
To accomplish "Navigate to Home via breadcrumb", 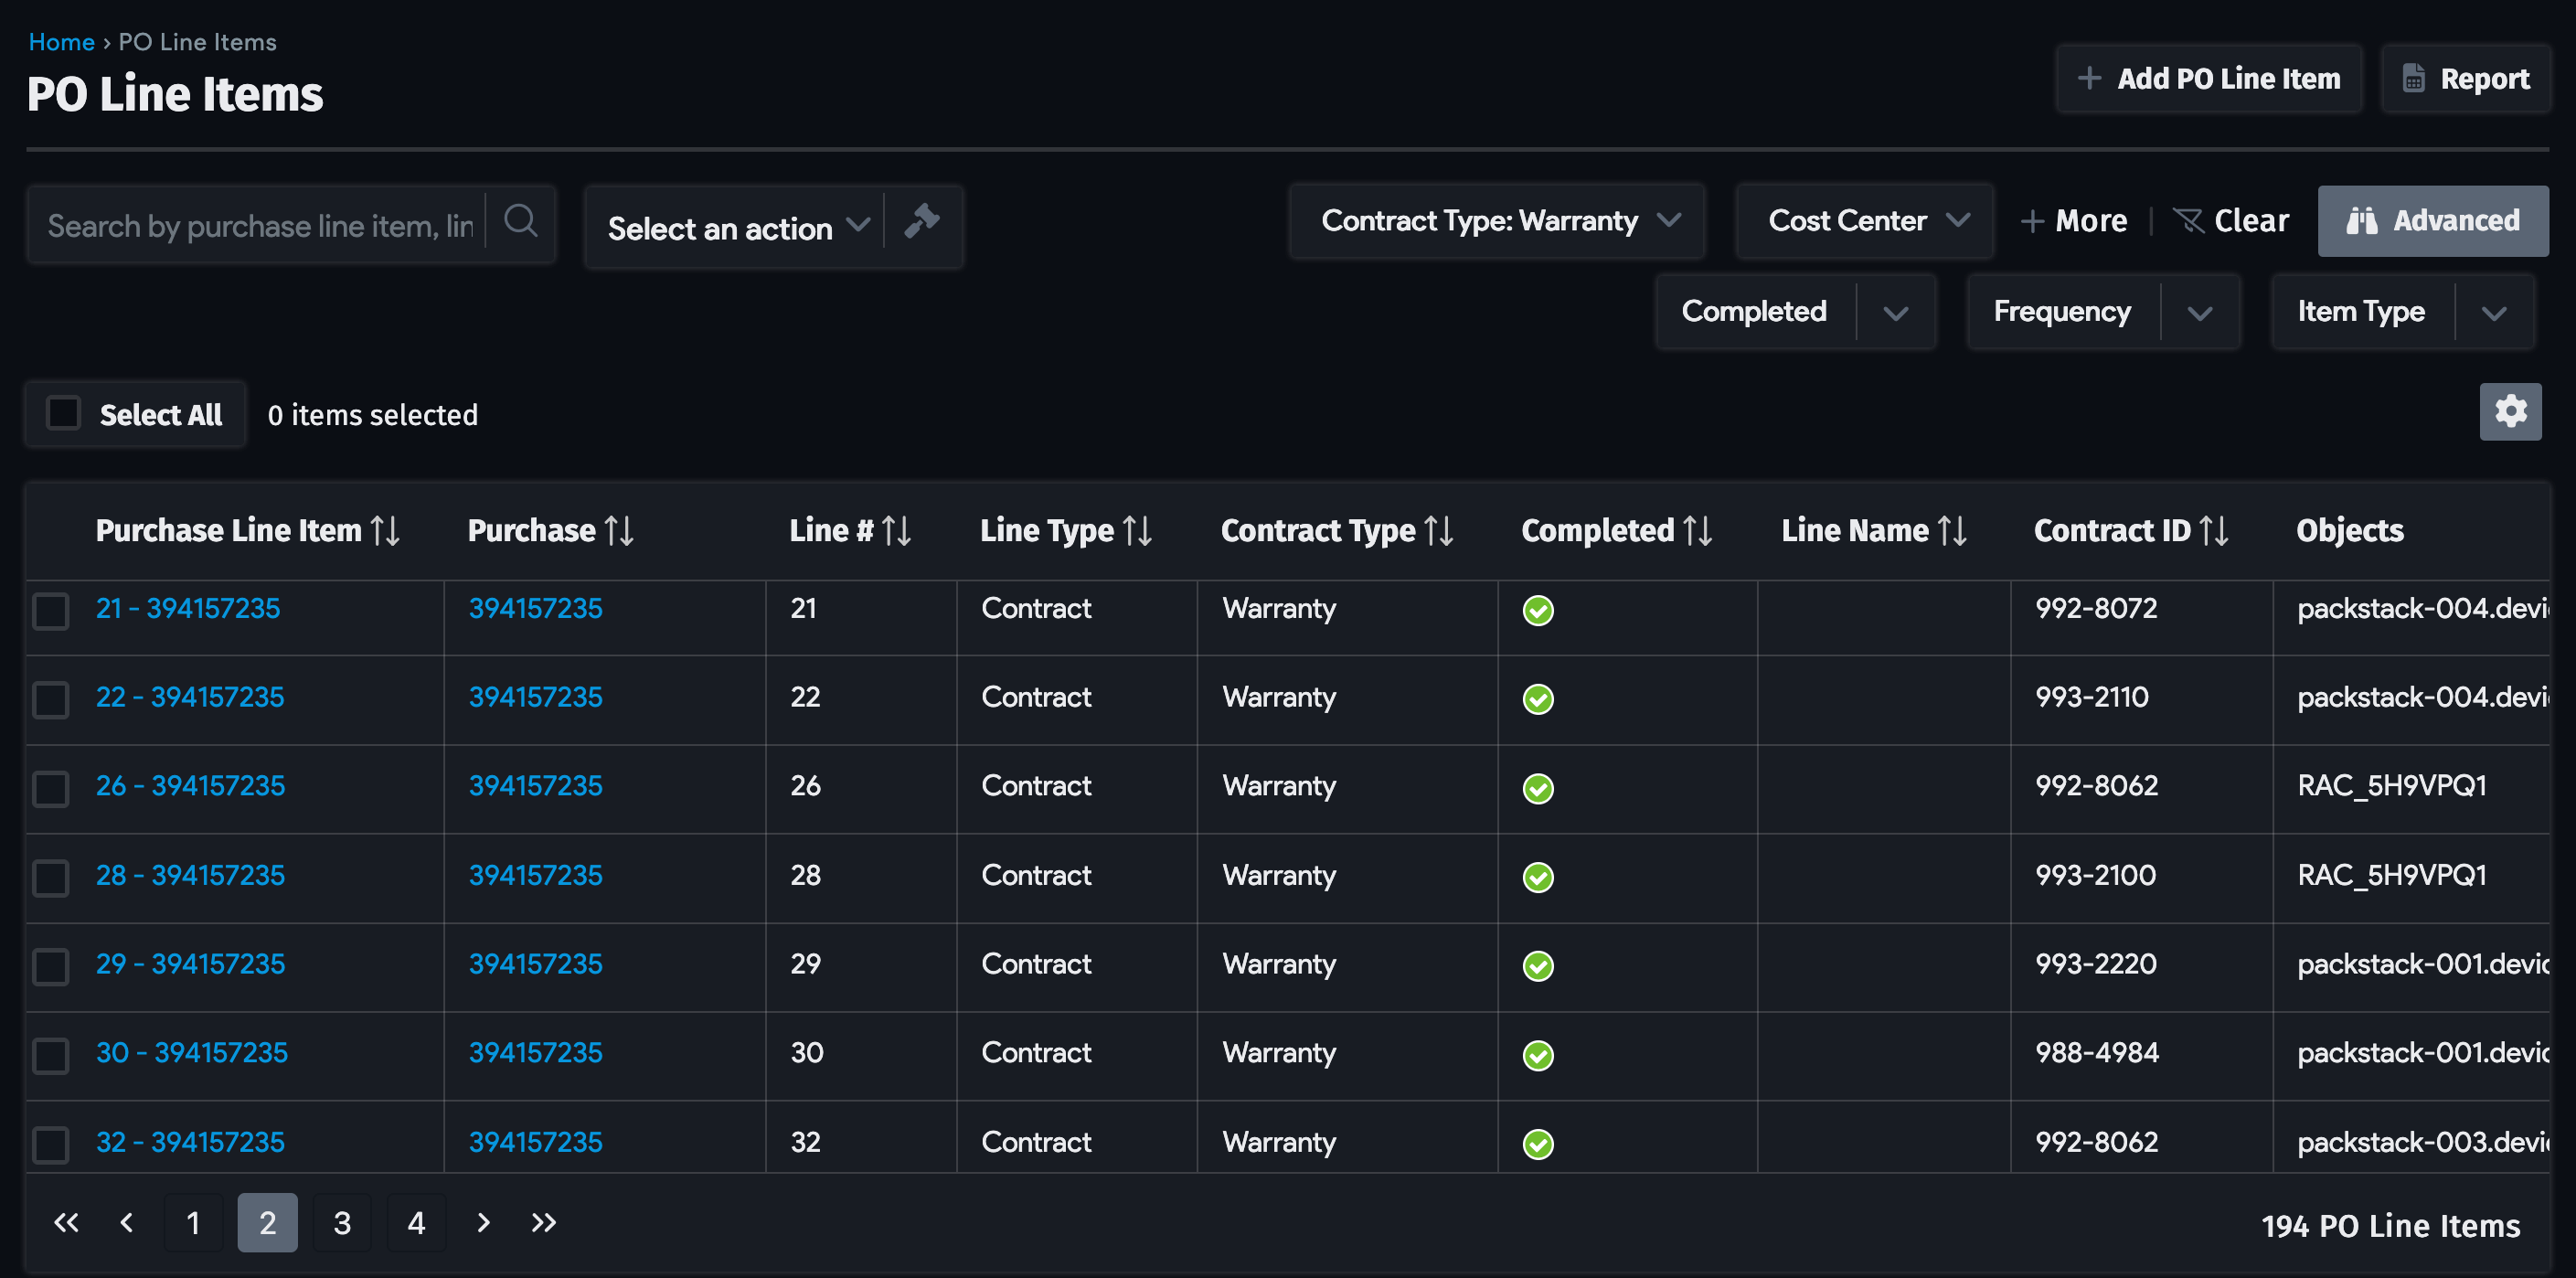I will point(61,41).
